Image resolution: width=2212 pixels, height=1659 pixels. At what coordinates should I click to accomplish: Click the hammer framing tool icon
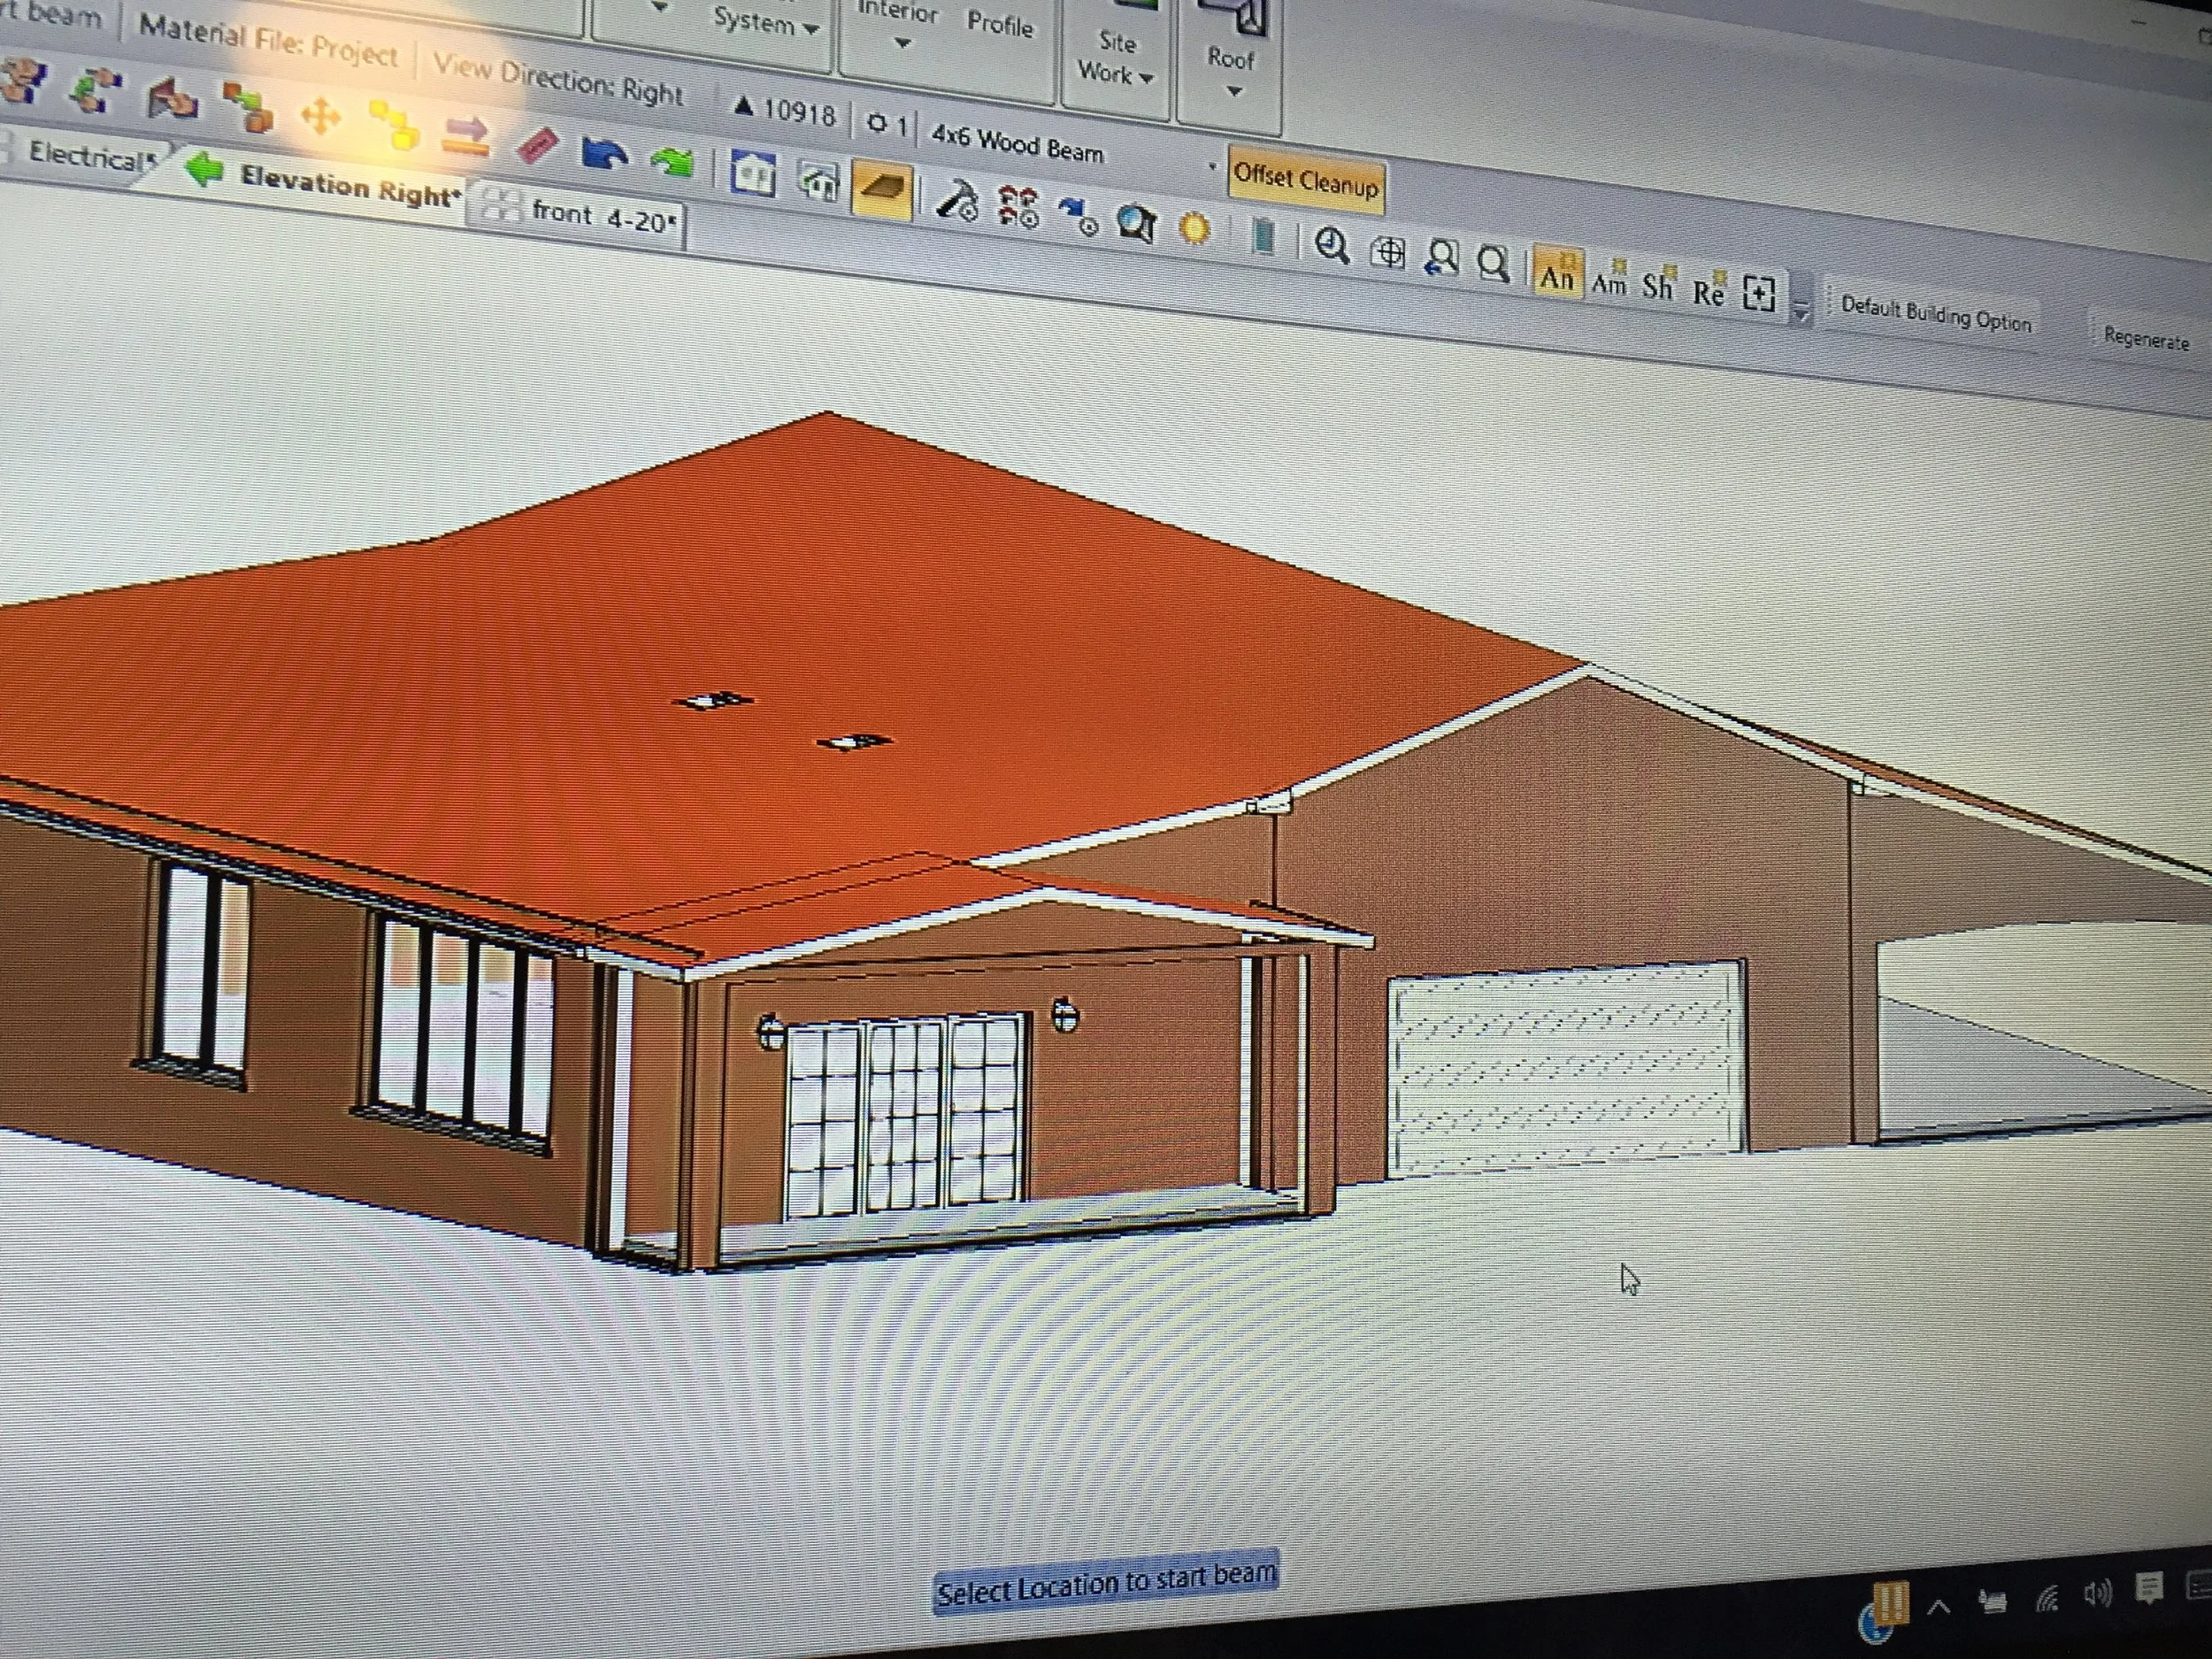point(956,201)
